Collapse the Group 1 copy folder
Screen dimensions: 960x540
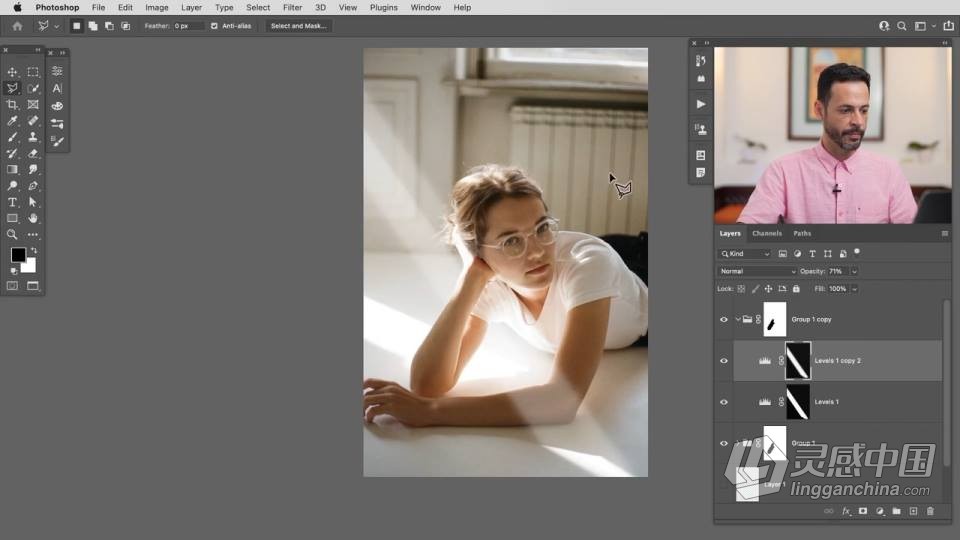click(x=737, y=319)
